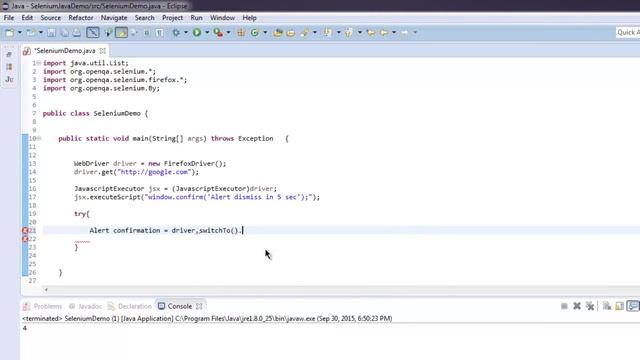Toggle the Scroll Lock console icon

(620, 306)
